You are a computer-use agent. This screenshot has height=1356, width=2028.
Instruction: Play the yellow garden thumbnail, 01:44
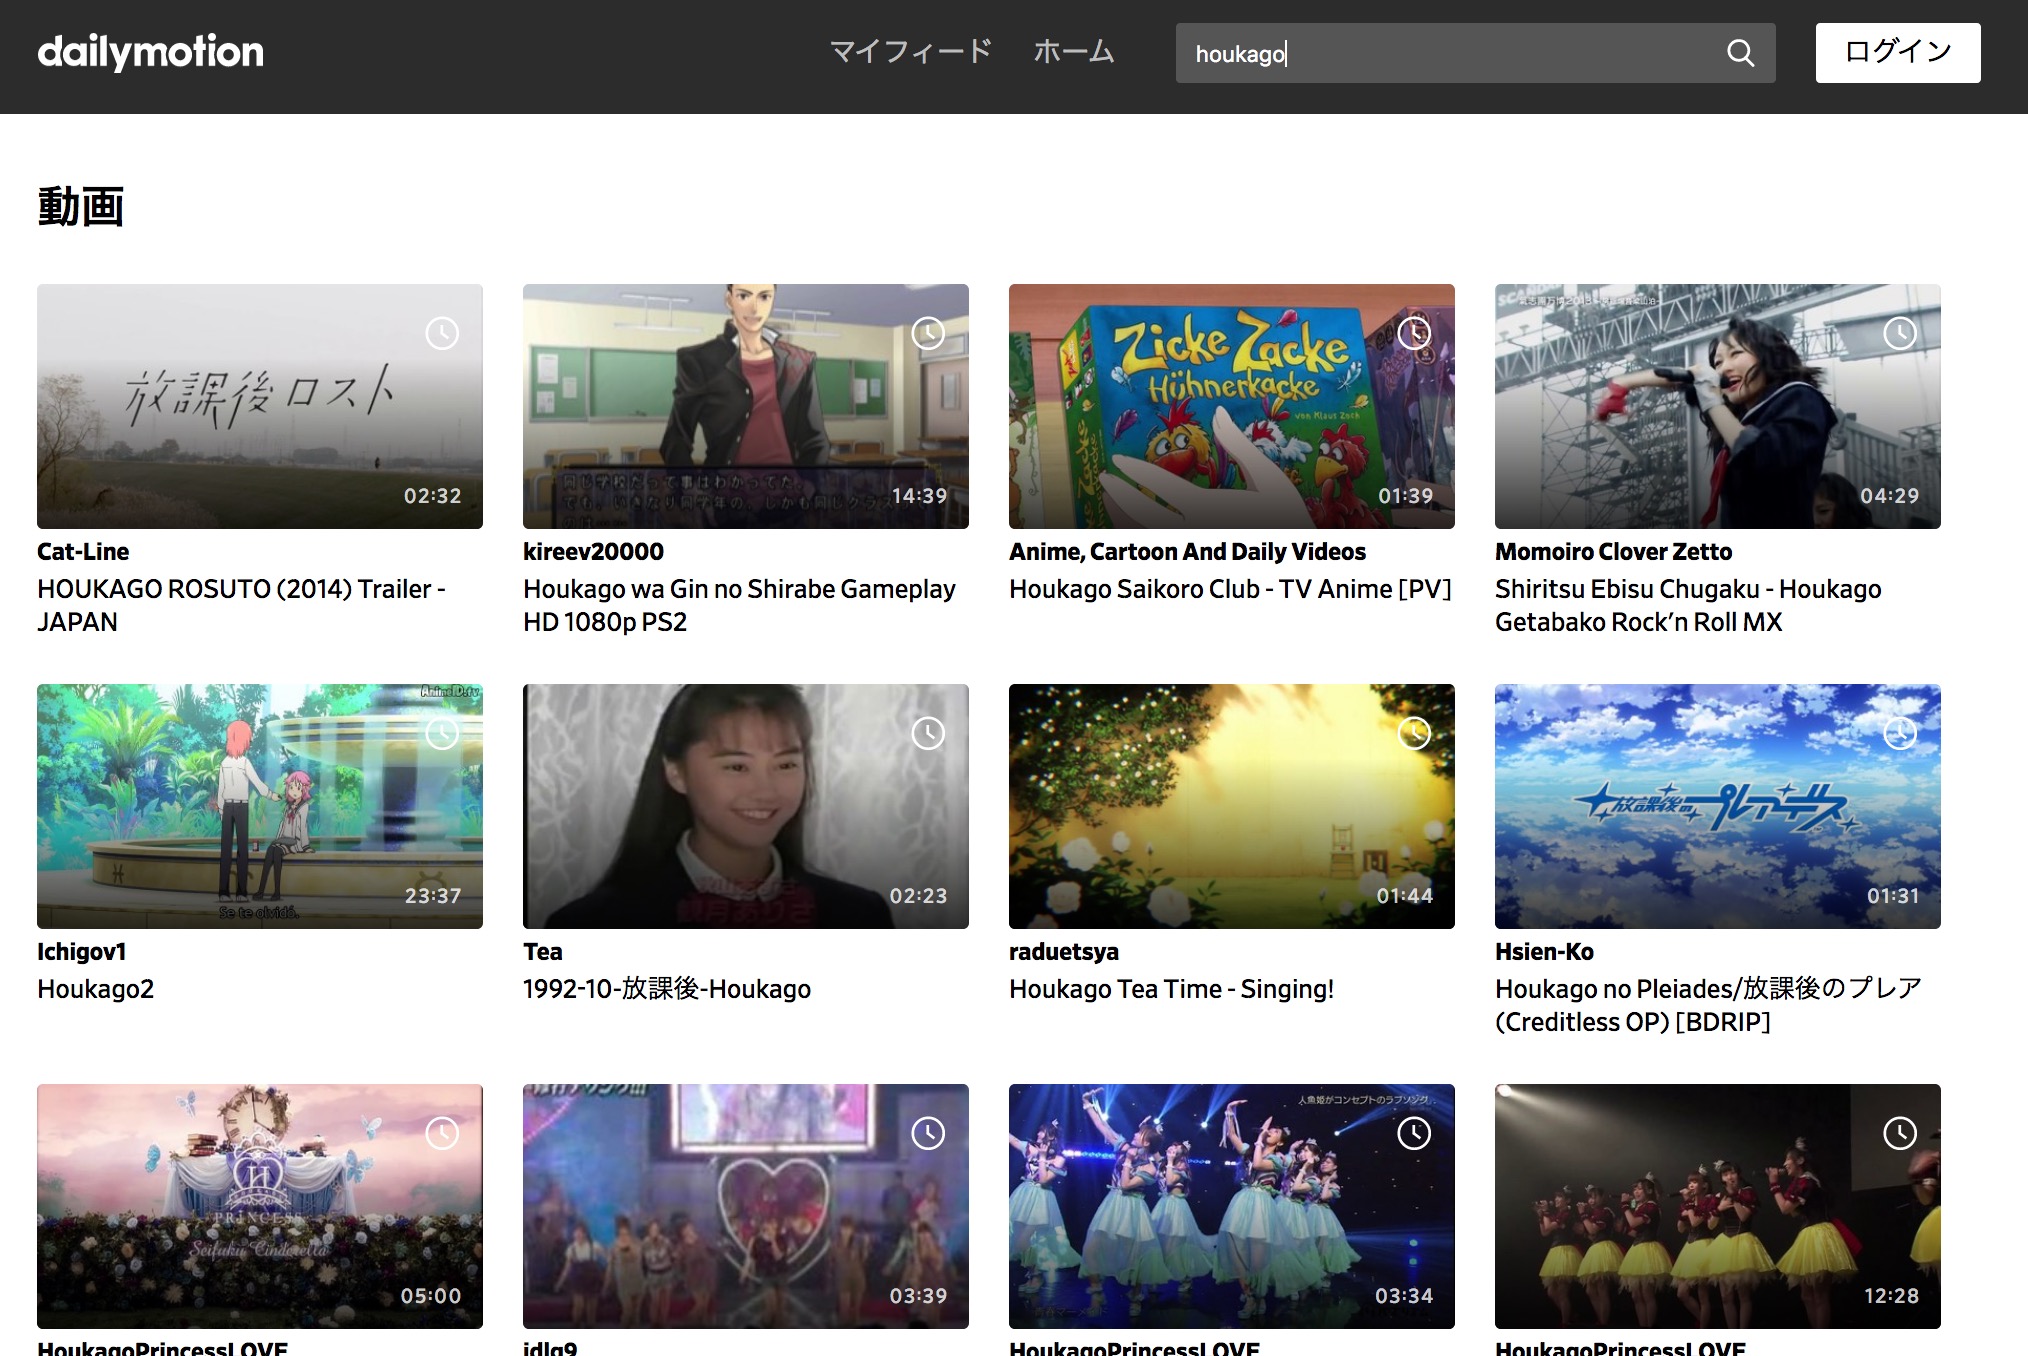click(1232, 806)
